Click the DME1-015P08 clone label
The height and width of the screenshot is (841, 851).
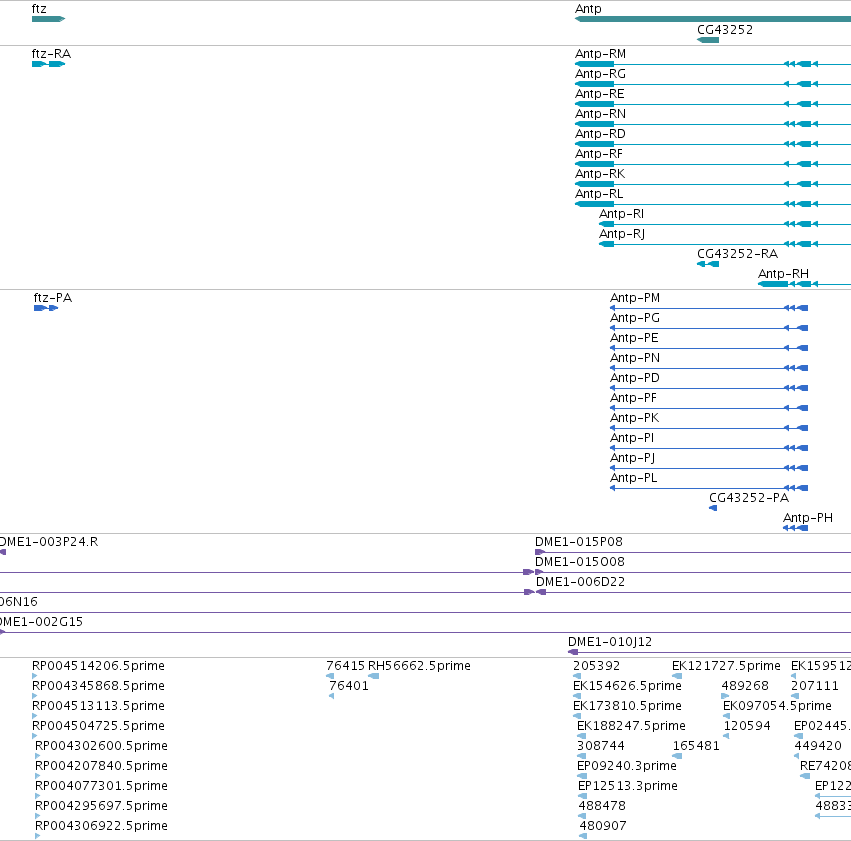click(x=579, y=542)
